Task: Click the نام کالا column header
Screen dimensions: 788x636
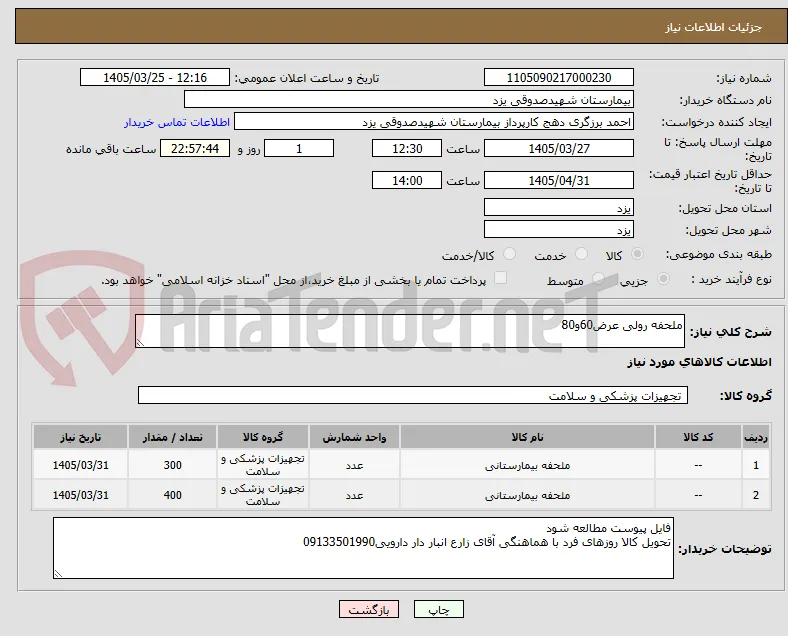Action: click(527, 437)
